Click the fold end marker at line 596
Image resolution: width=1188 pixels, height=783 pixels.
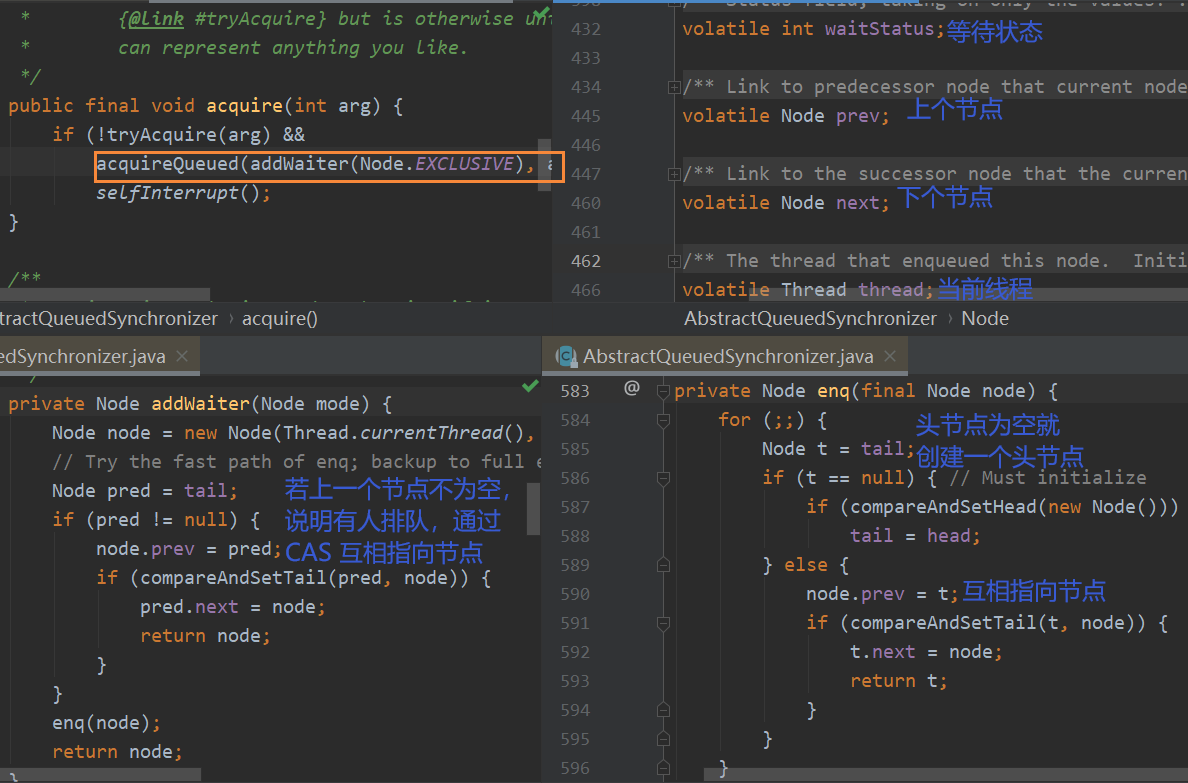pos(663,768)
